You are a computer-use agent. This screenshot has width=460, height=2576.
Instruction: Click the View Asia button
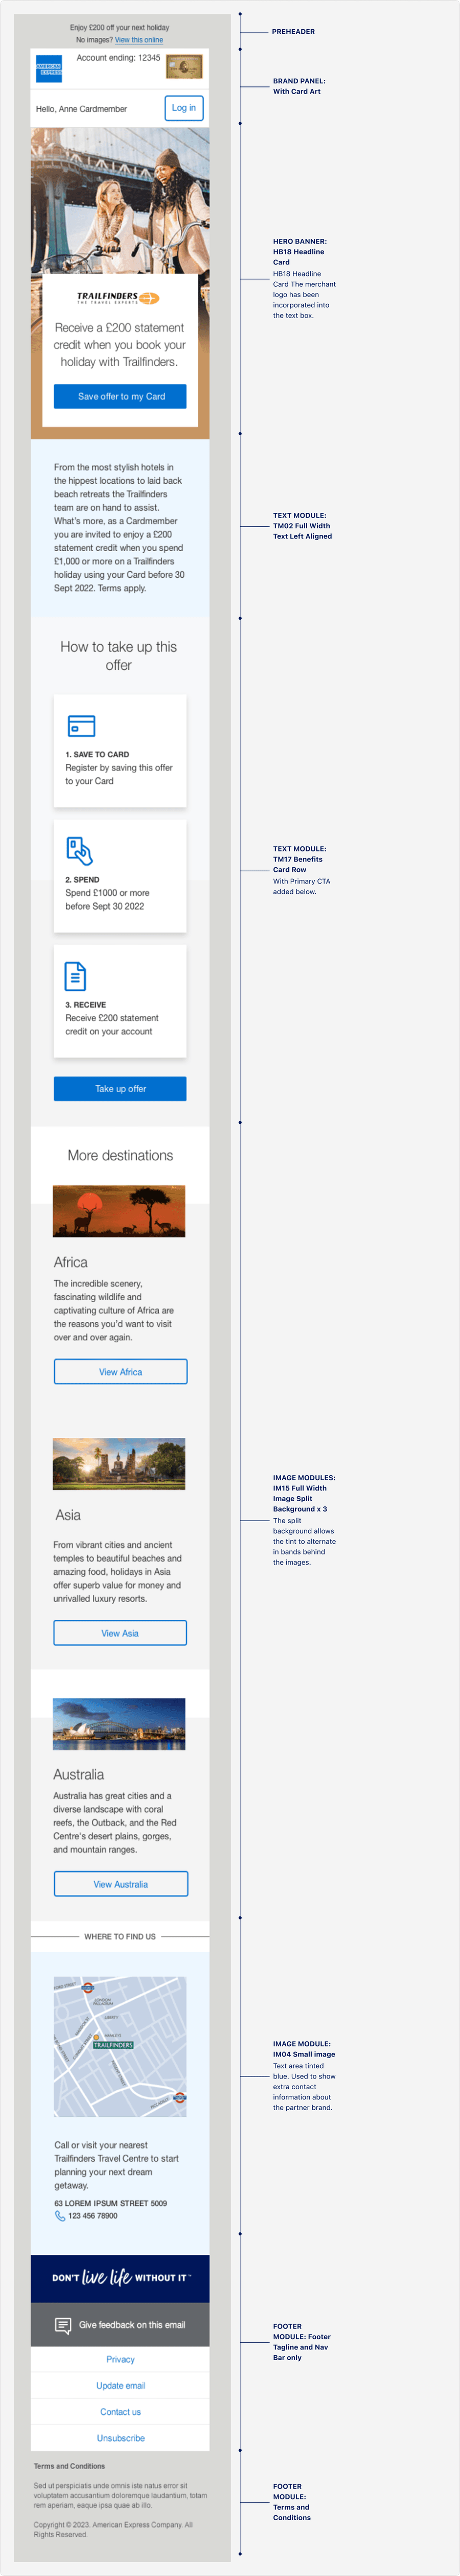[x=120, y=1633]
